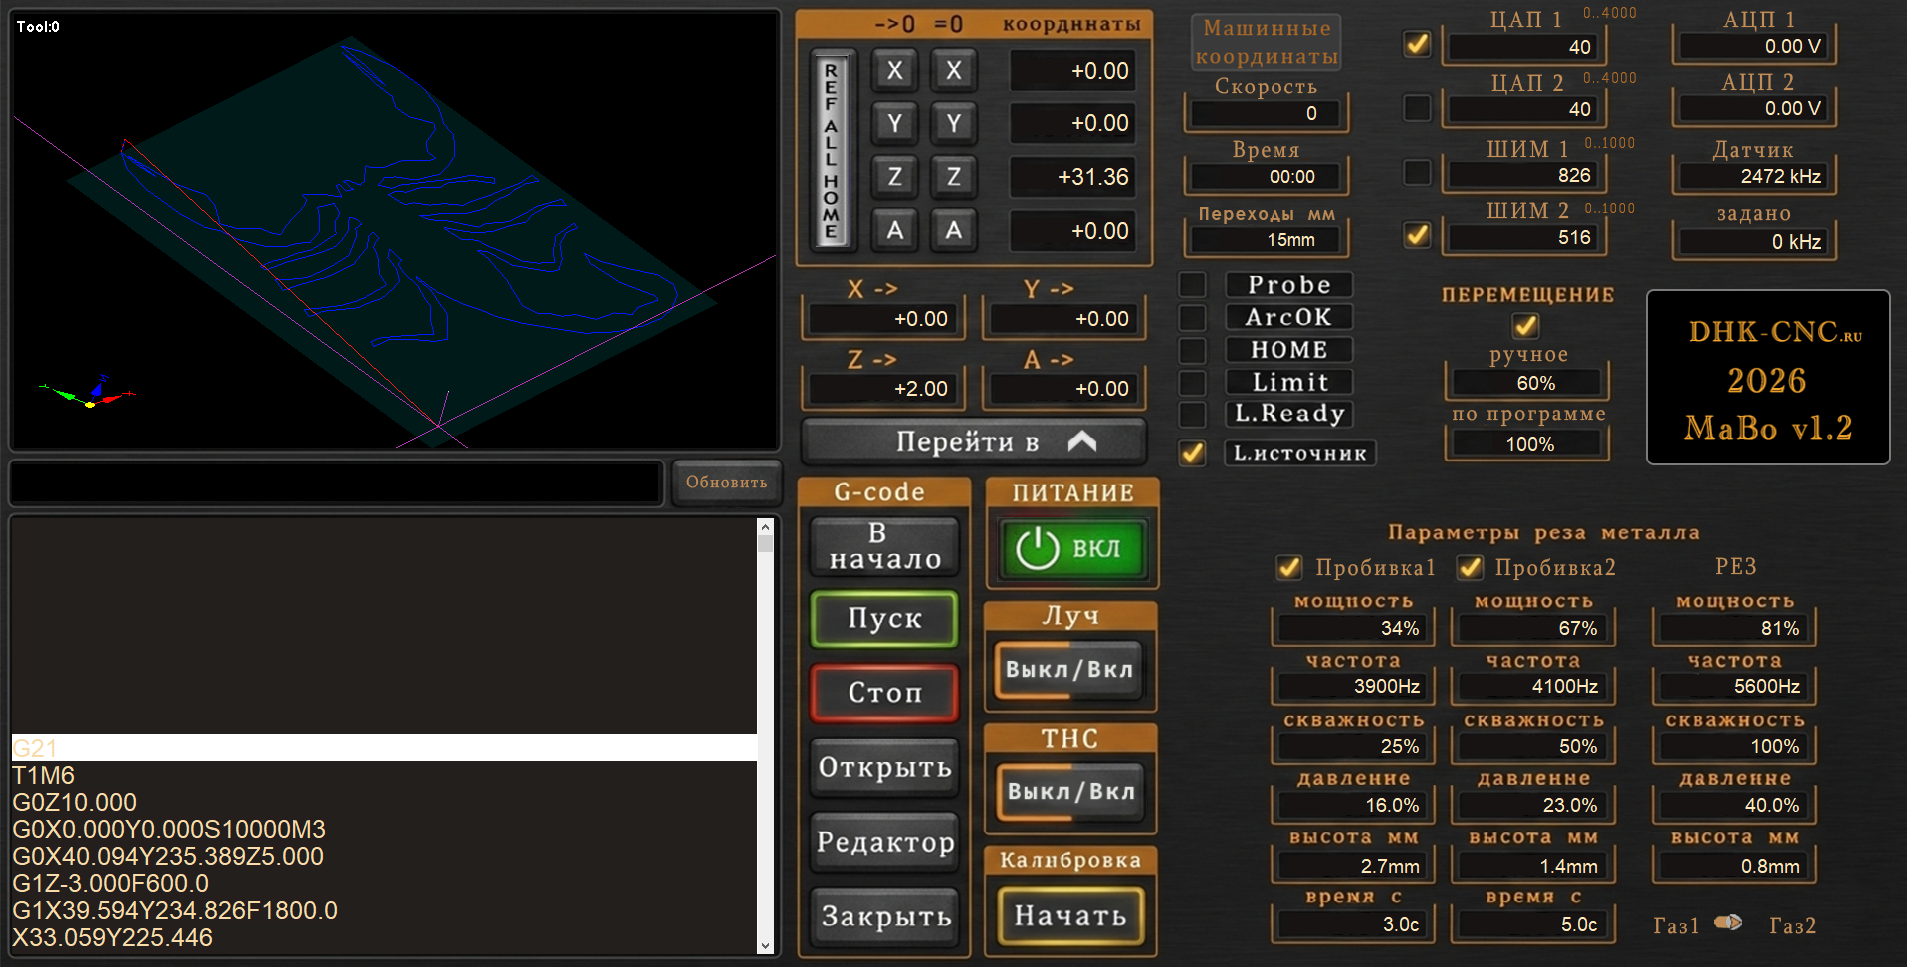Click the Обновить refresh button

click(727, 481)
